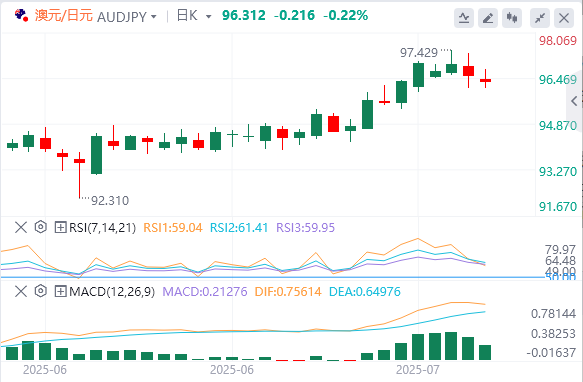Click the 澳元/日元 pair name

[x=64, y=16]
